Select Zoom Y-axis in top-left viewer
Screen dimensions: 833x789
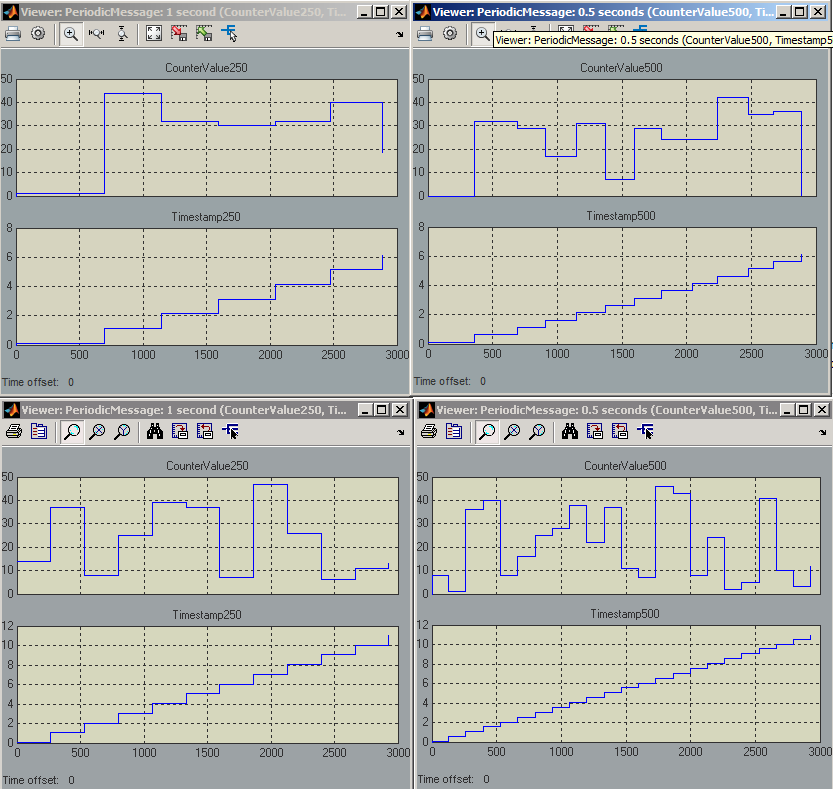(122, 33)
